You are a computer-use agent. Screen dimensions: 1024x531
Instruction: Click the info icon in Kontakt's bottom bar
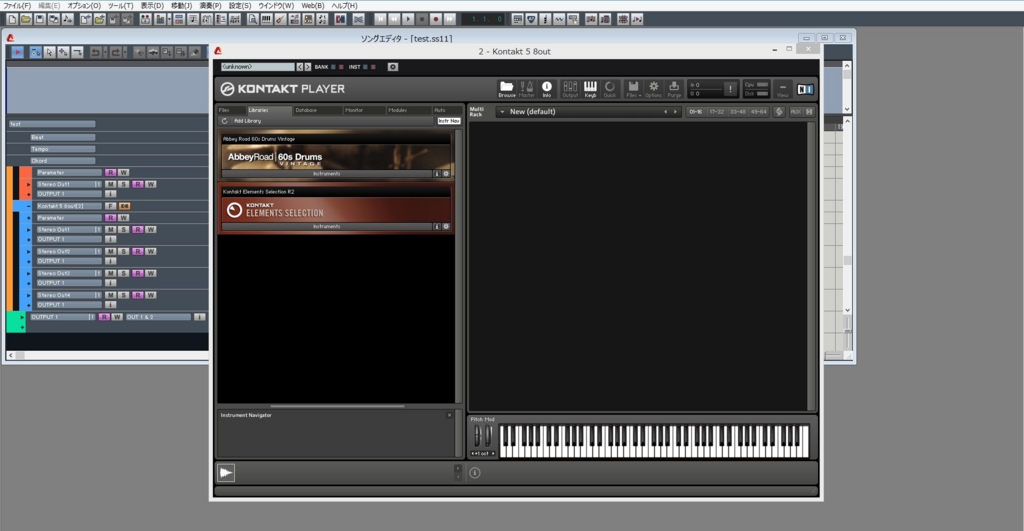475,473
